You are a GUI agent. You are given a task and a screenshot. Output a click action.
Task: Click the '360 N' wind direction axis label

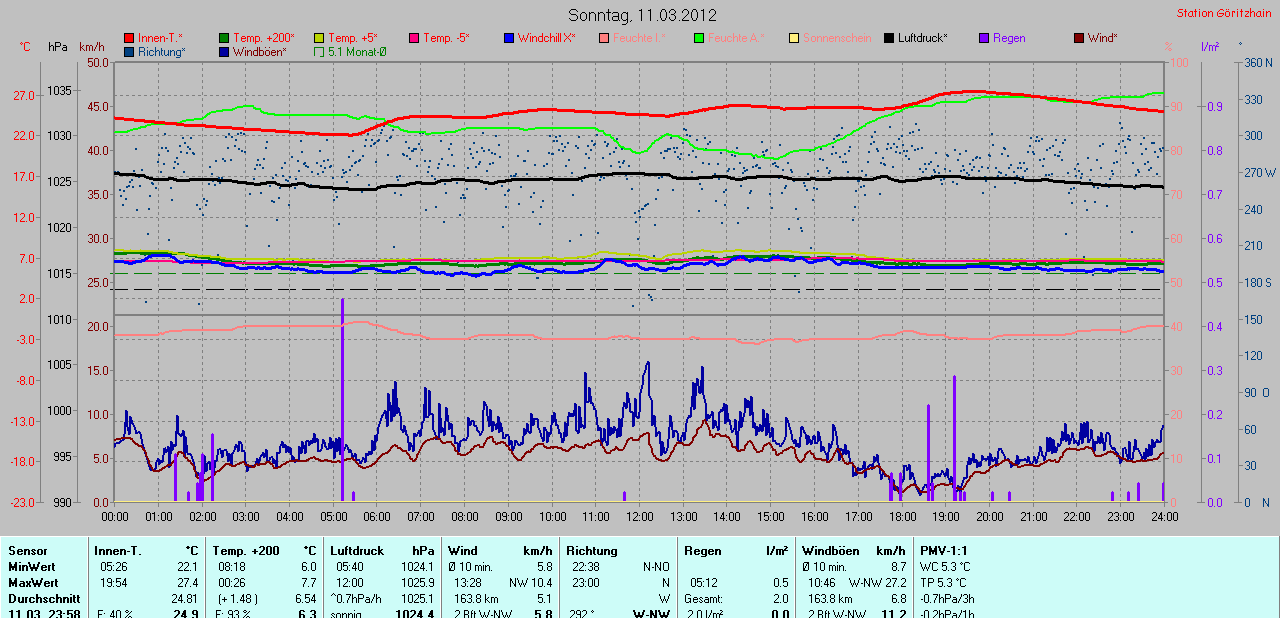coord(1258,62)
